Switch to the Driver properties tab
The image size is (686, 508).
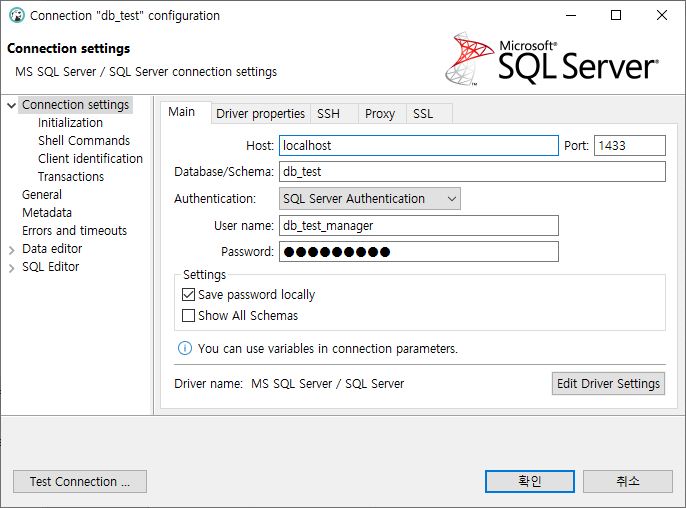(260, 114)
